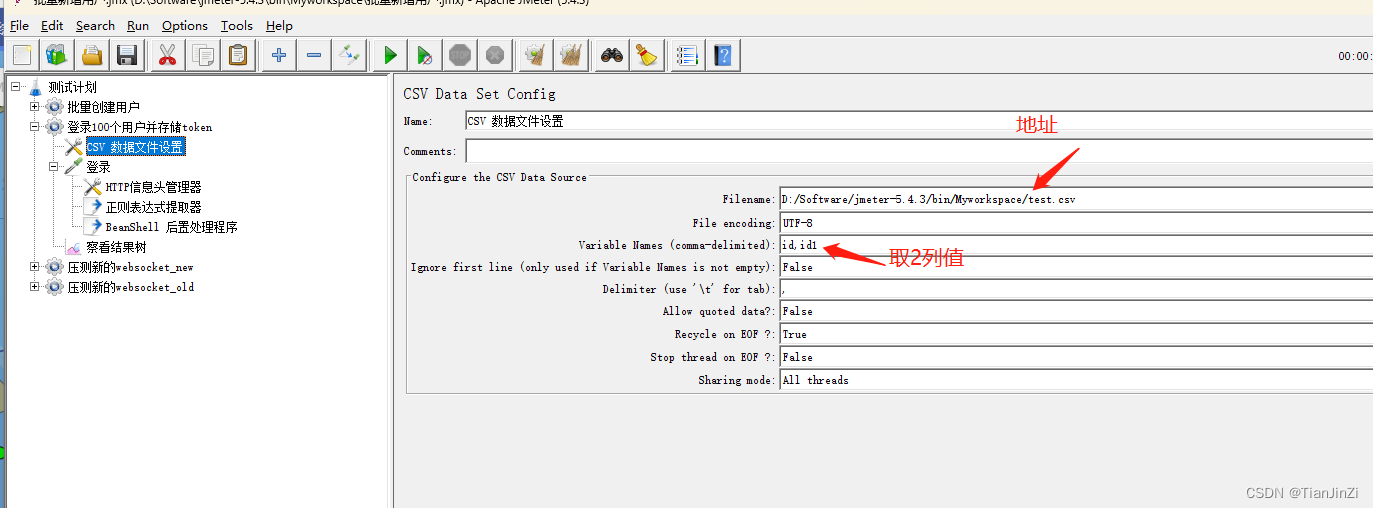Expand the 压测新的websocket_old thread group

(35, 287)
